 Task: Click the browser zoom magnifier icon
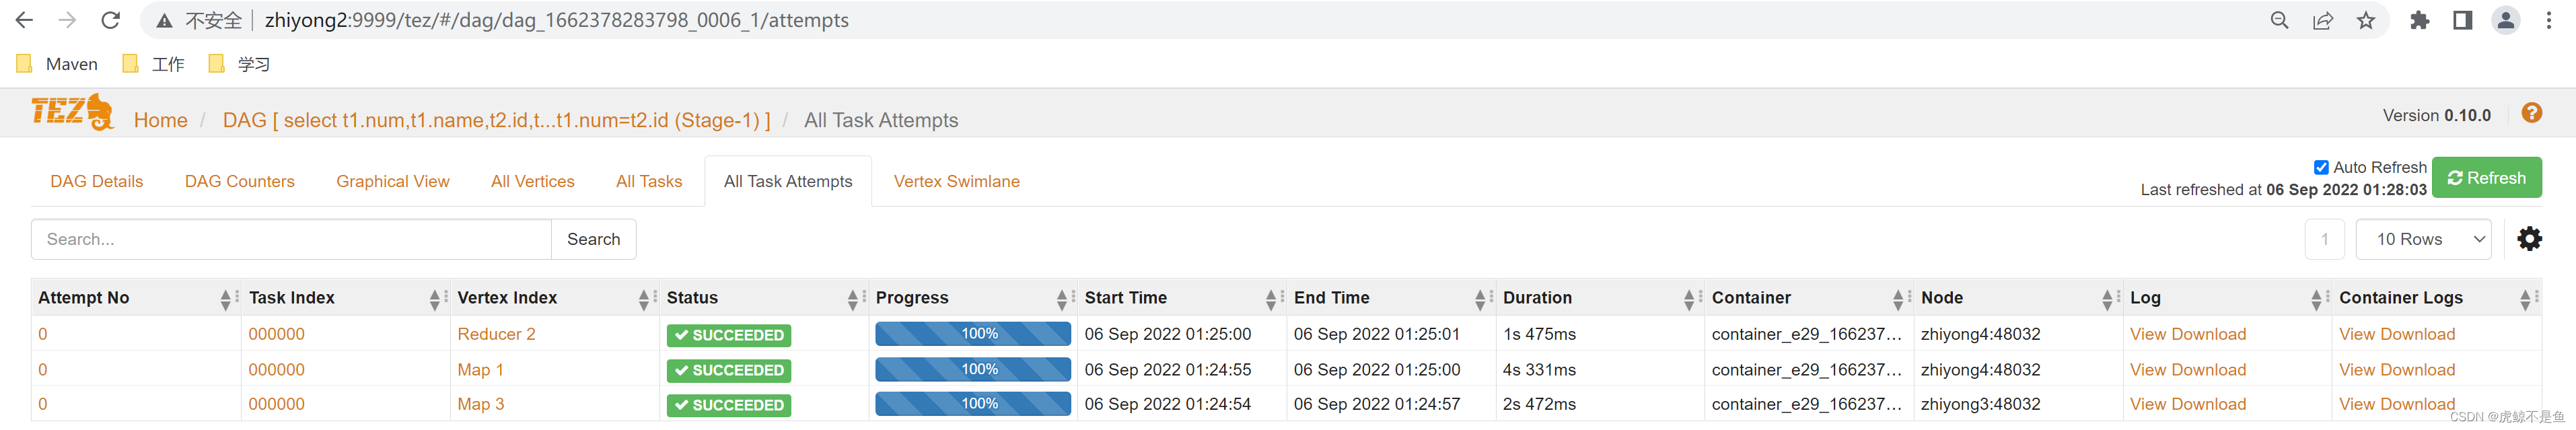(2279, 20)
